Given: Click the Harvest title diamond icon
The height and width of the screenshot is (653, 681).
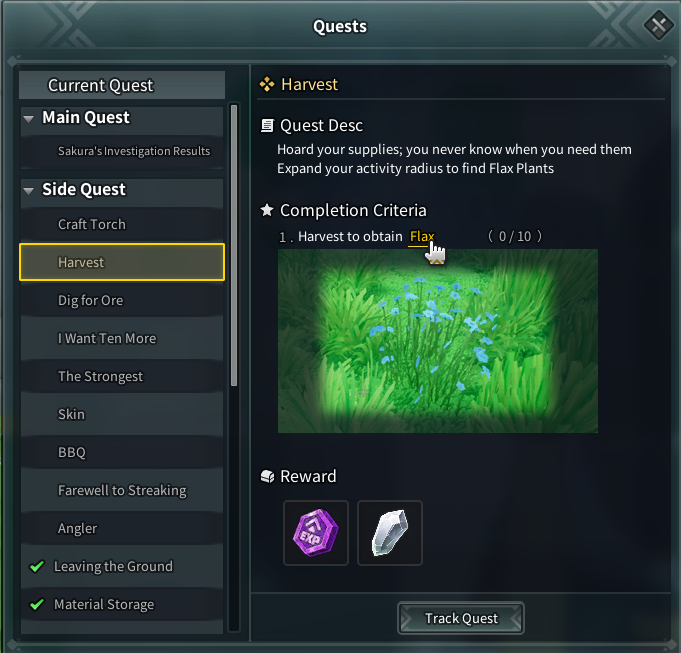Looking at the screenshot, I should (267, 85).
